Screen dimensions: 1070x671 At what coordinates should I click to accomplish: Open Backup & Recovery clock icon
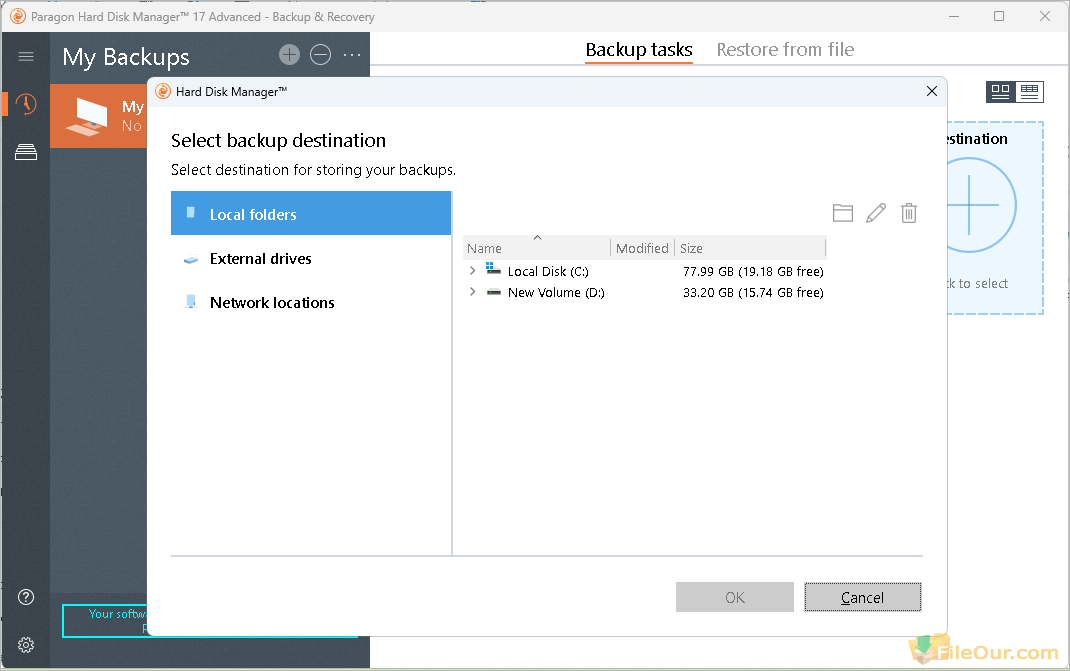[26, 104]
